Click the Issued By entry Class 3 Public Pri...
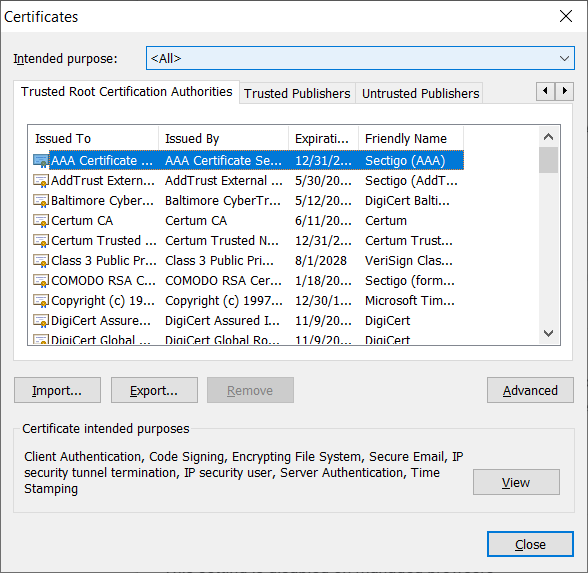 click(x=219, y=261)
